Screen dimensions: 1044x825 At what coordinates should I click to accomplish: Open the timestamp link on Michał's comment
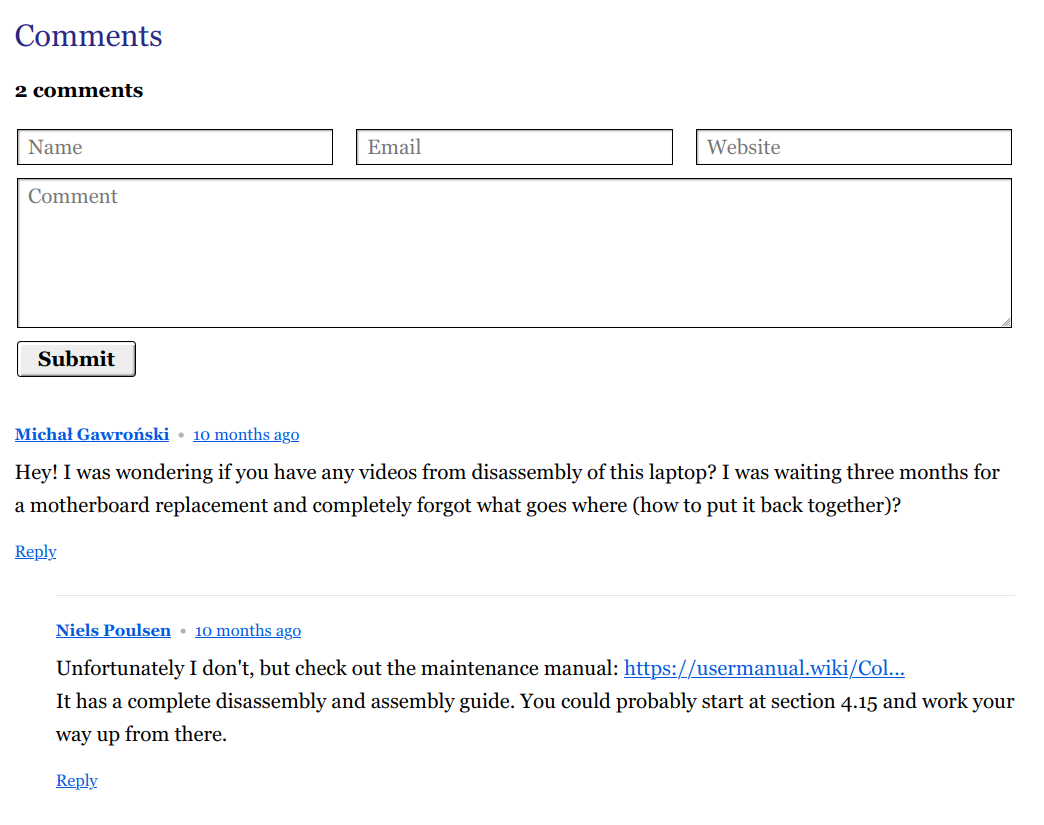(x=246, y=435)
